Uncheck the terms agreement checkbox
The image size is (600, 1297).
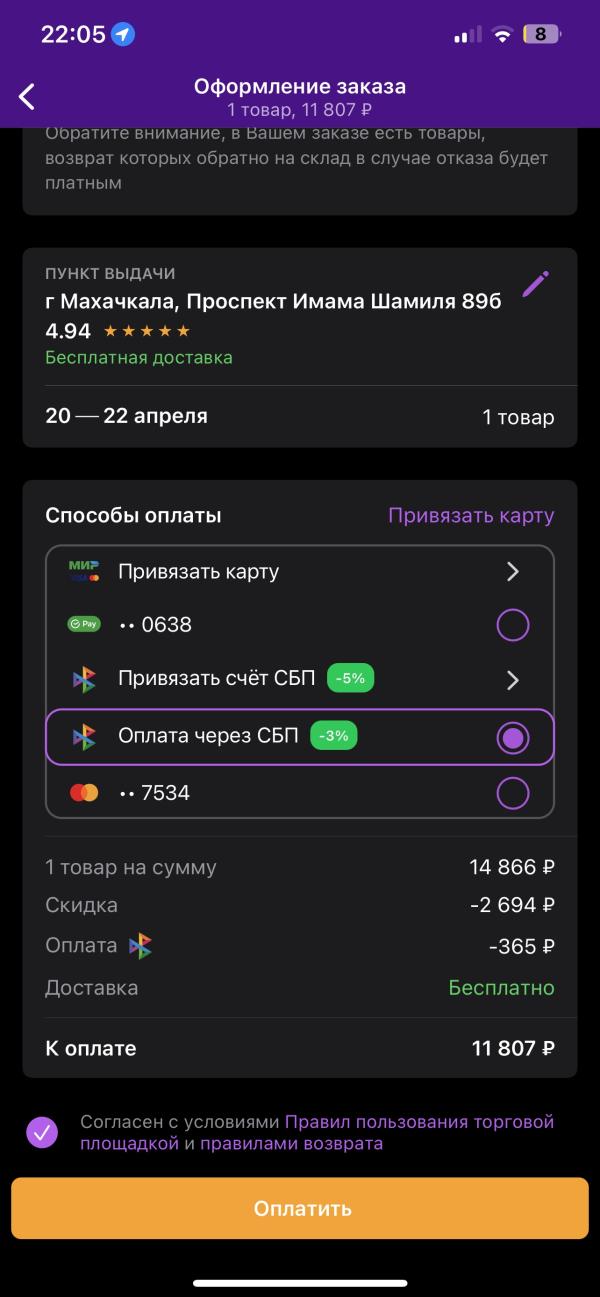42,1132
